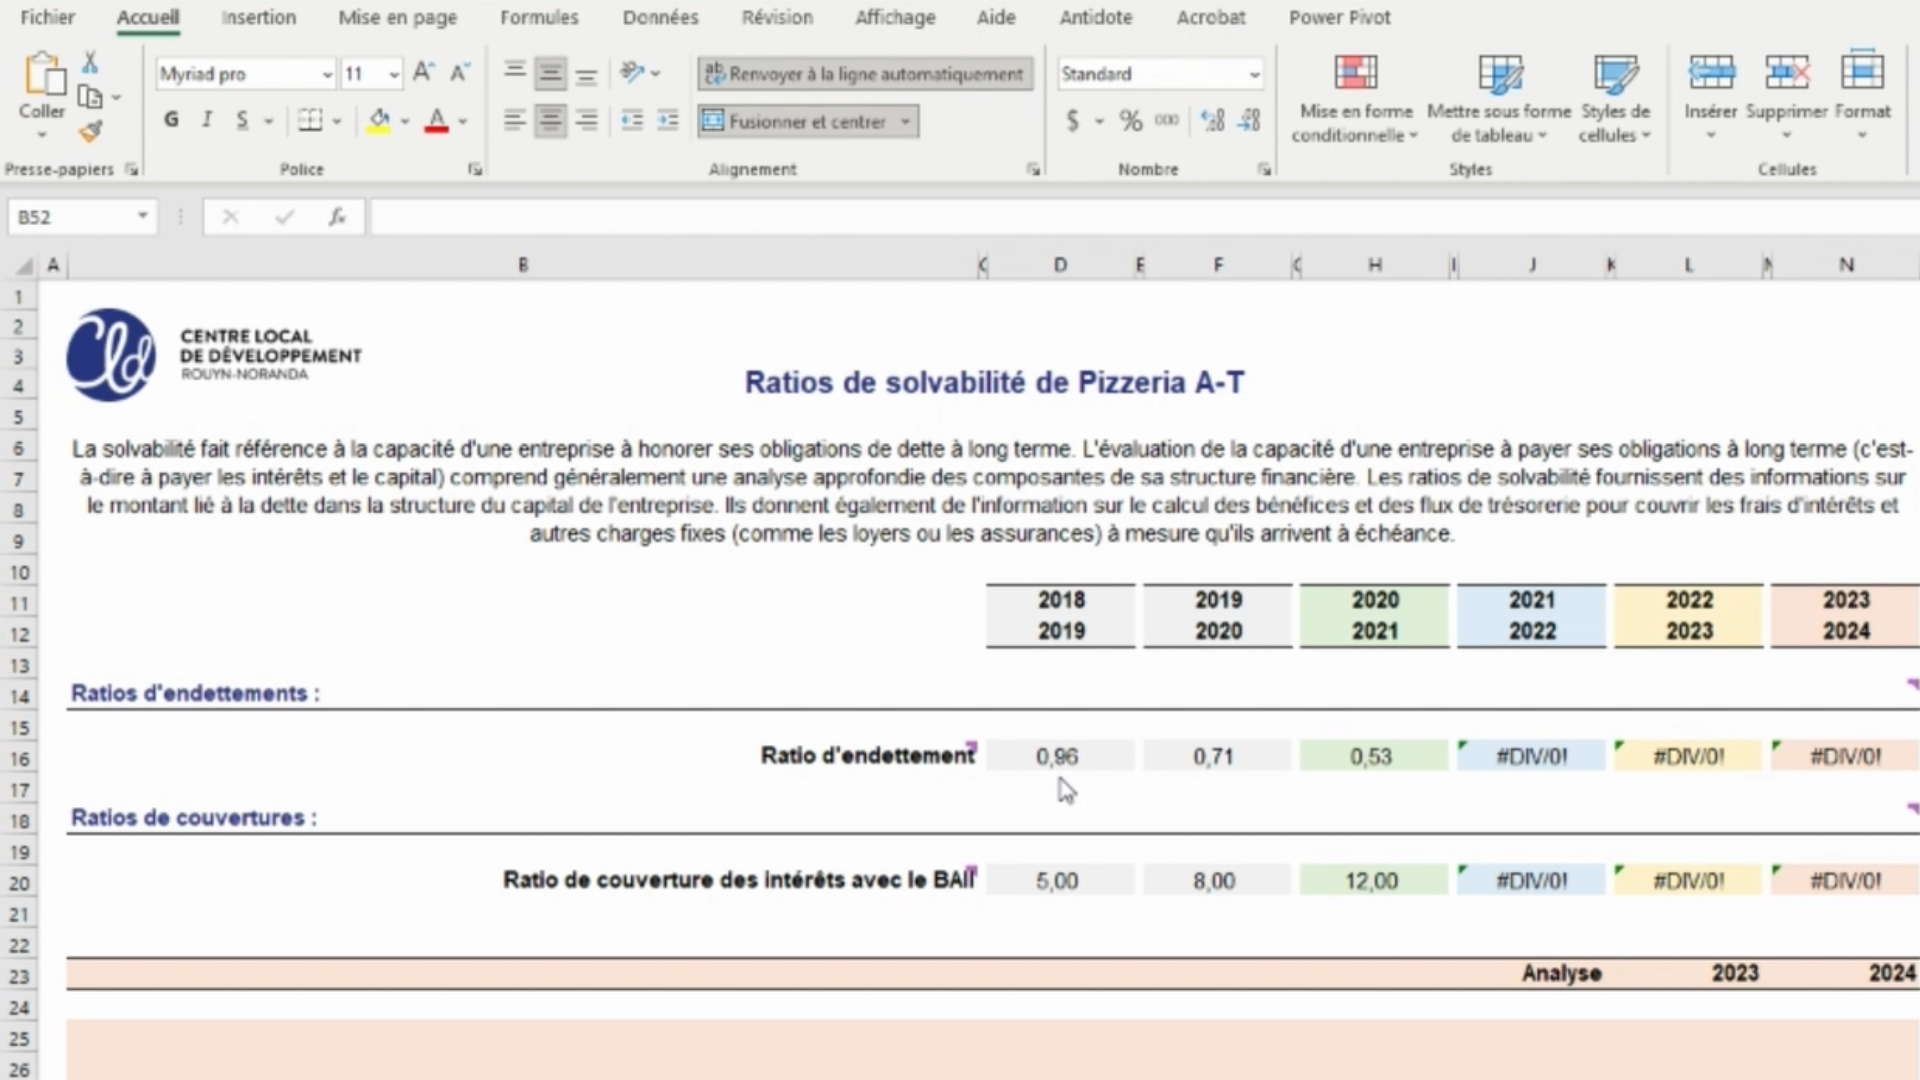Select row 16 header
1920x1080 pixels.
(19, 759)
